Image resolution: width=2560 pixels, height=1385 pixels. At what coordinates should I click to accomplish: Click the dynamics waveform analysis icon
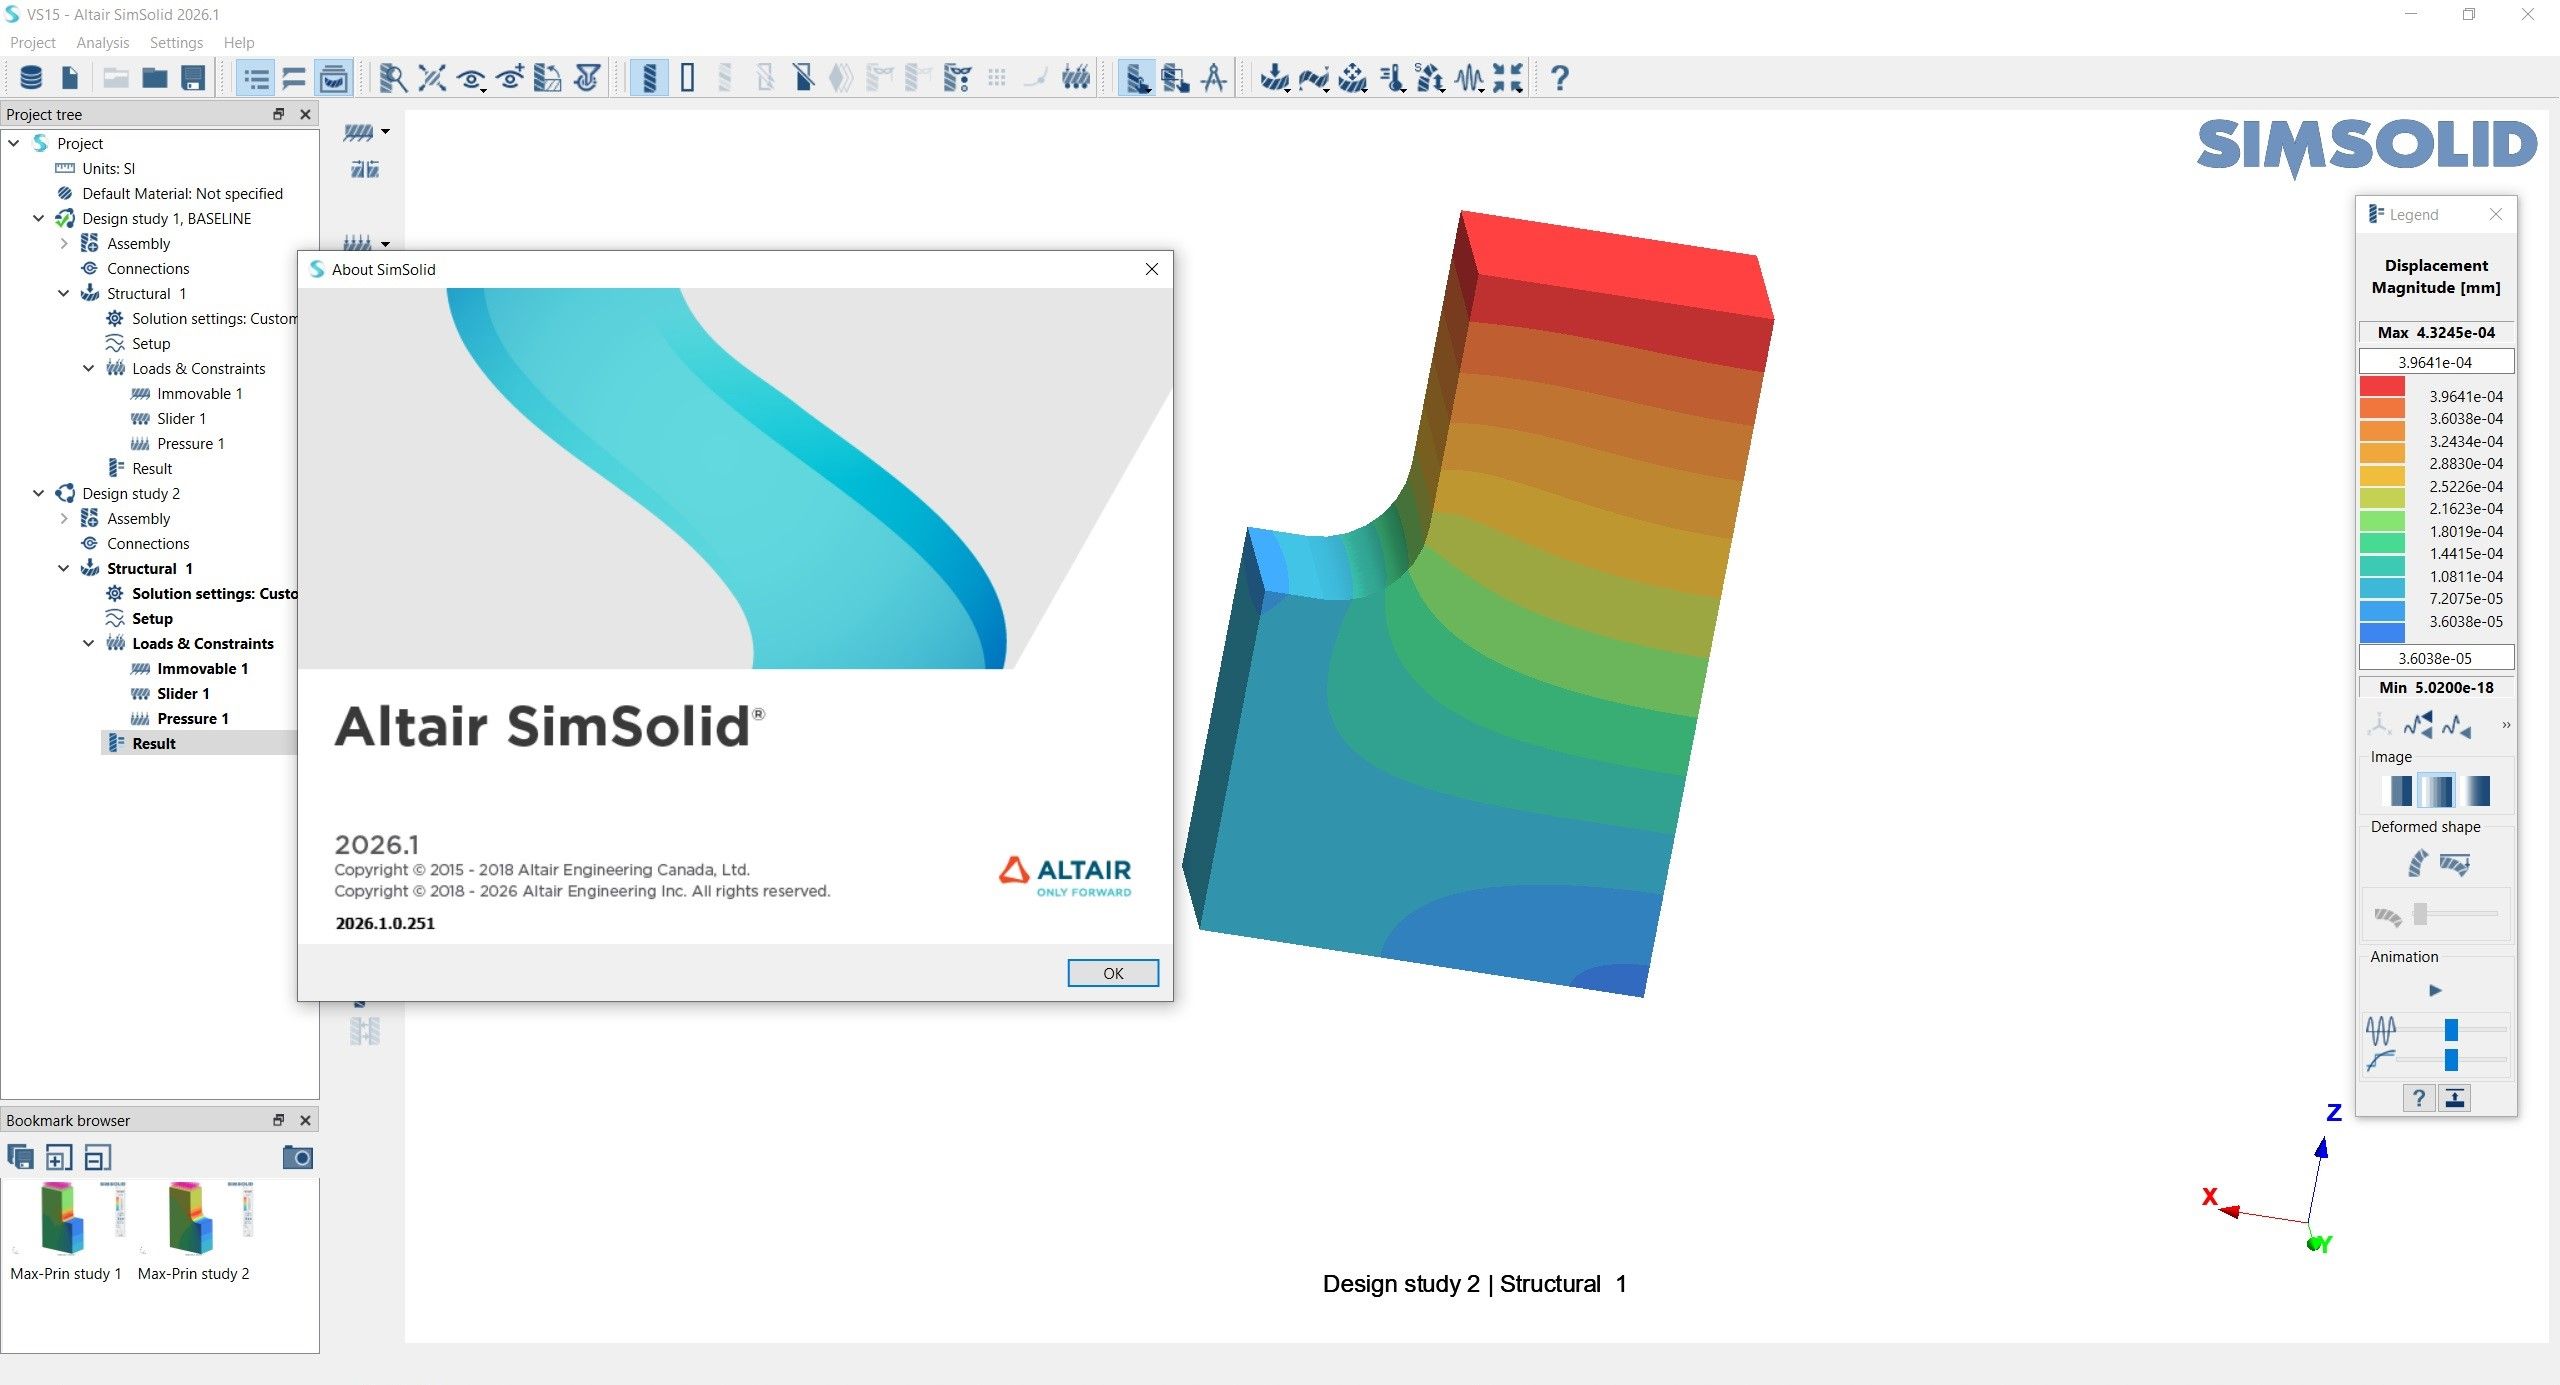[1470, 77]
